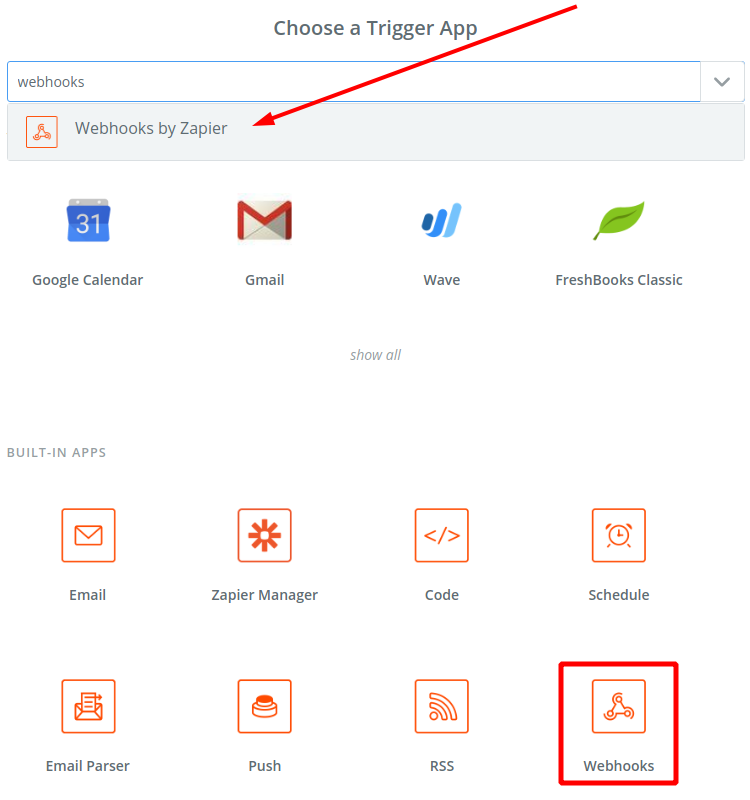The image size is (750, 800).
Task: Click the Webhooks by Zapier result icon
Action: point(42,132)
